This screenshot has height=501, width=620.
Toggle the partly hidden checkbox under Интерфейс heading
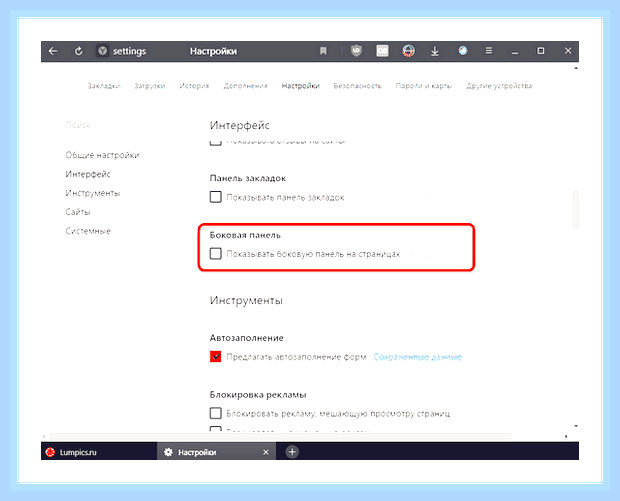point(215,142)
